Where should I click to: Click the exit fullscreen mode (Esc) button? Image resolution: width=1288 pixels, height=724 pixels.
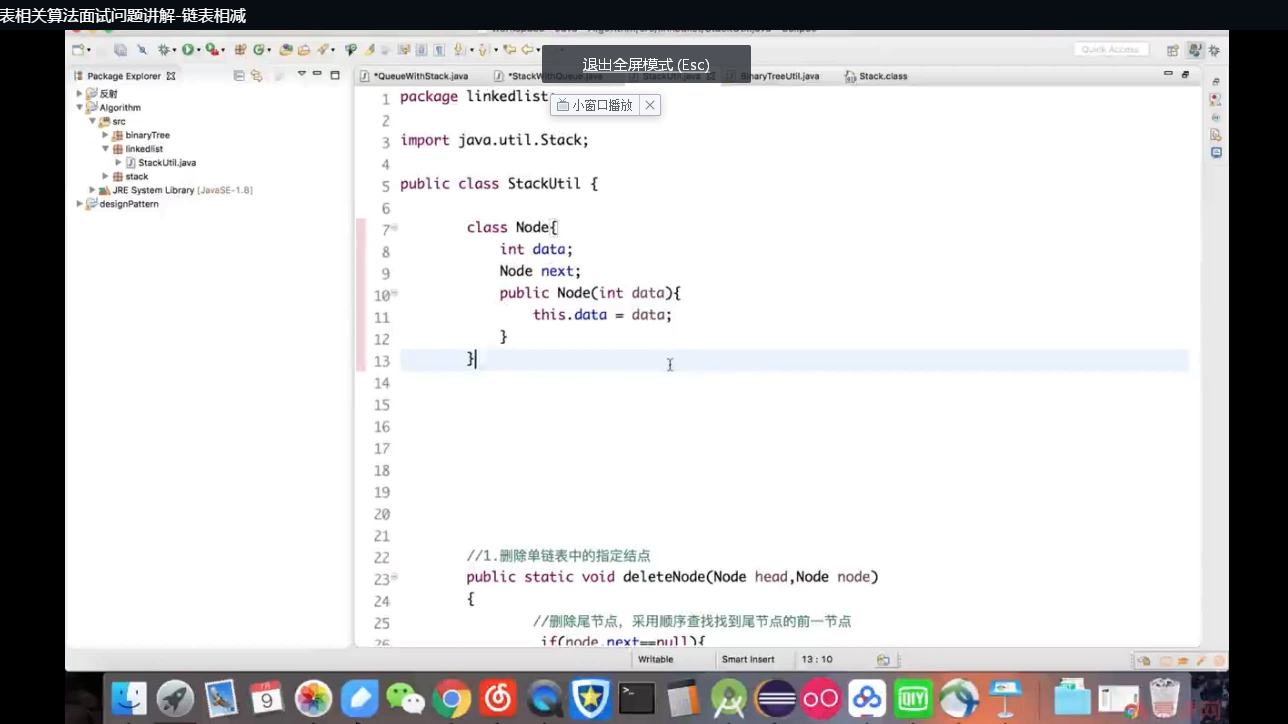tap(646, 64)
